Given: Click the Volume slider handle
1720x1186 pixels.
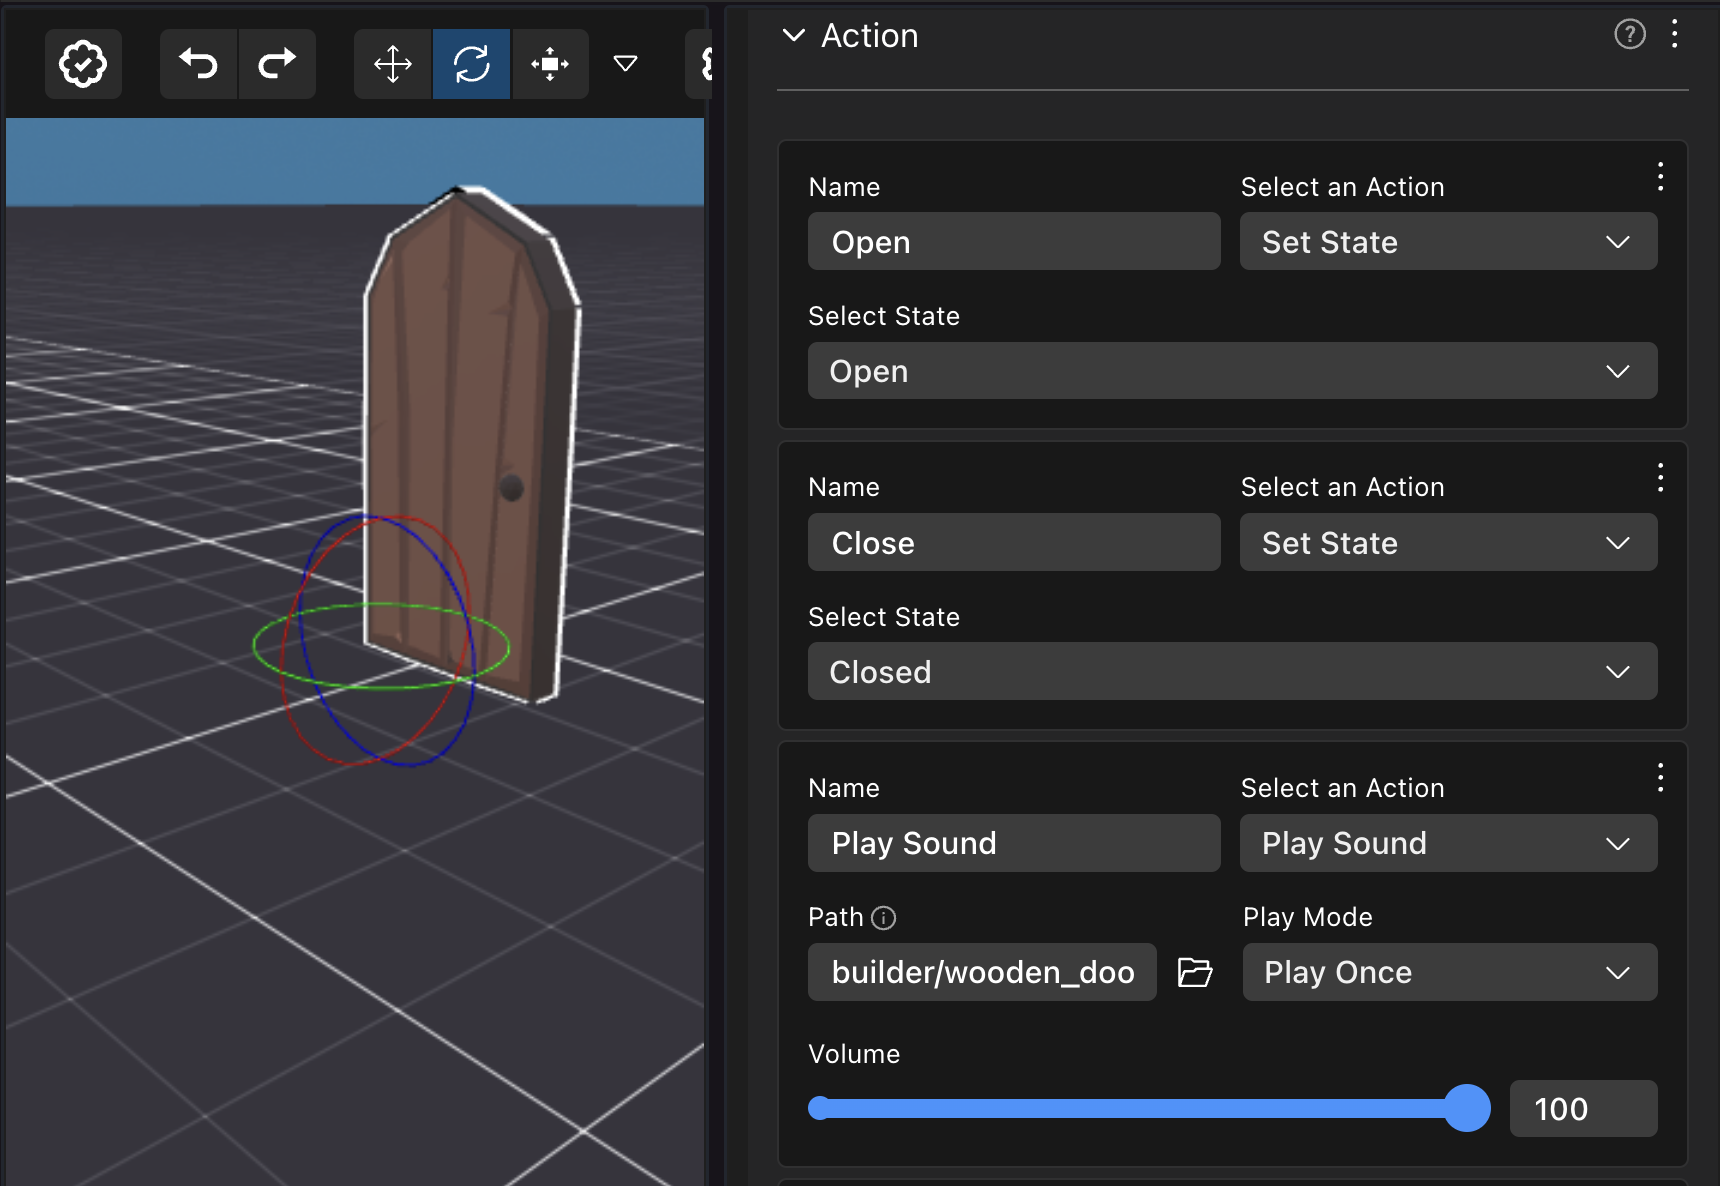Looking at the screenshot, I should [1467, 1108].
